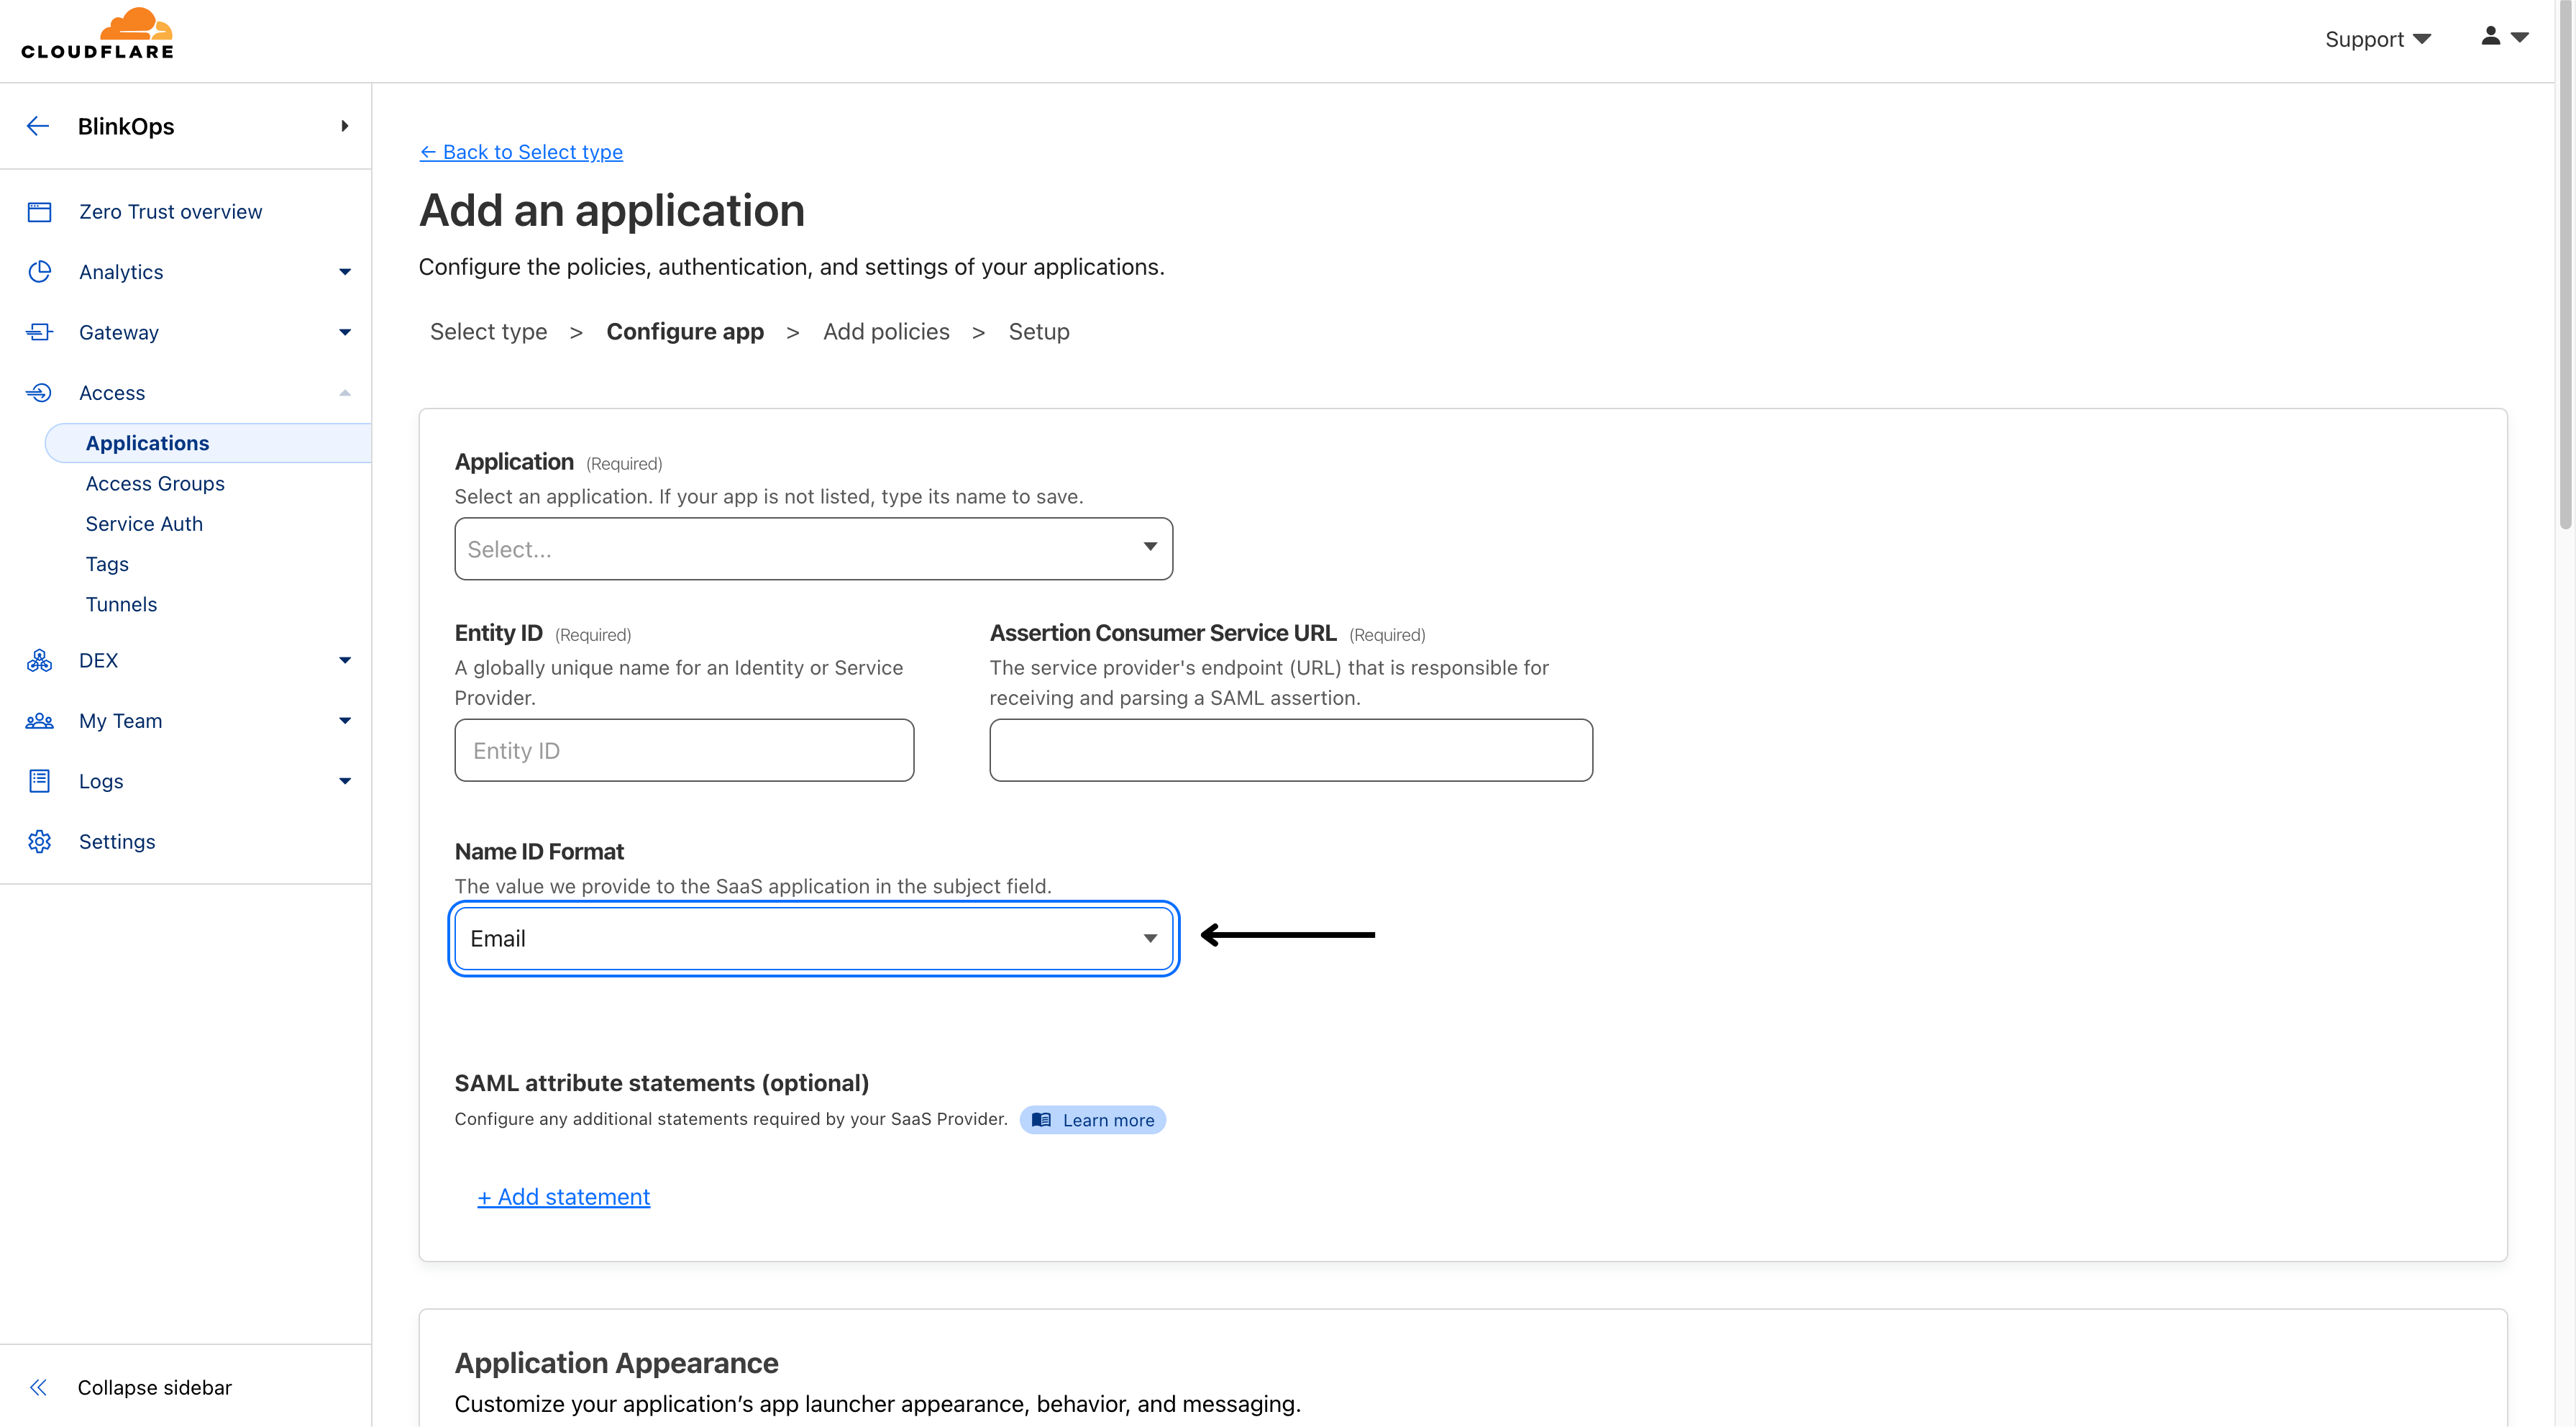The image size is (2576, 1427).
Task: Open the user account menu icon
Action: [x=2504, y=37]
